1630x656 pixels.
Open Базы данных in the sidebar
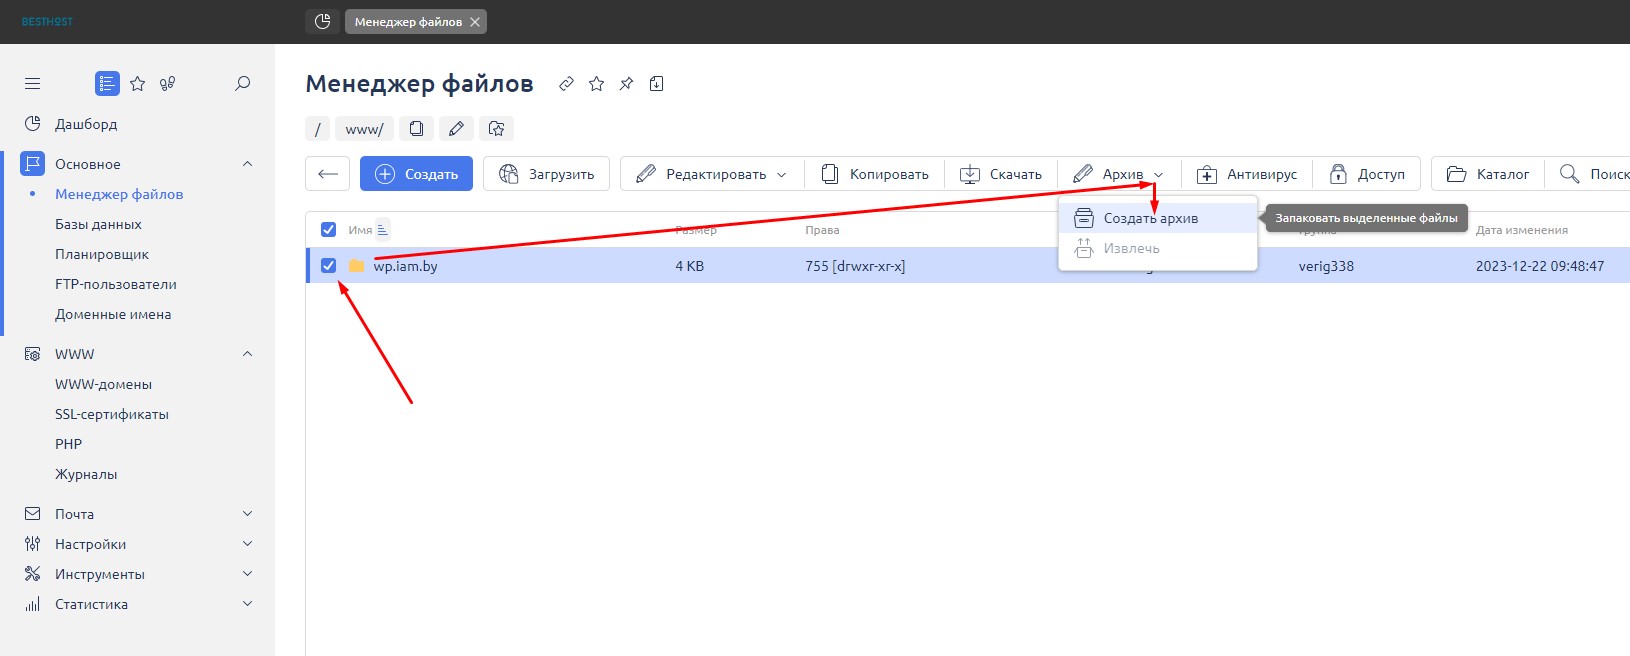(98, 224)
